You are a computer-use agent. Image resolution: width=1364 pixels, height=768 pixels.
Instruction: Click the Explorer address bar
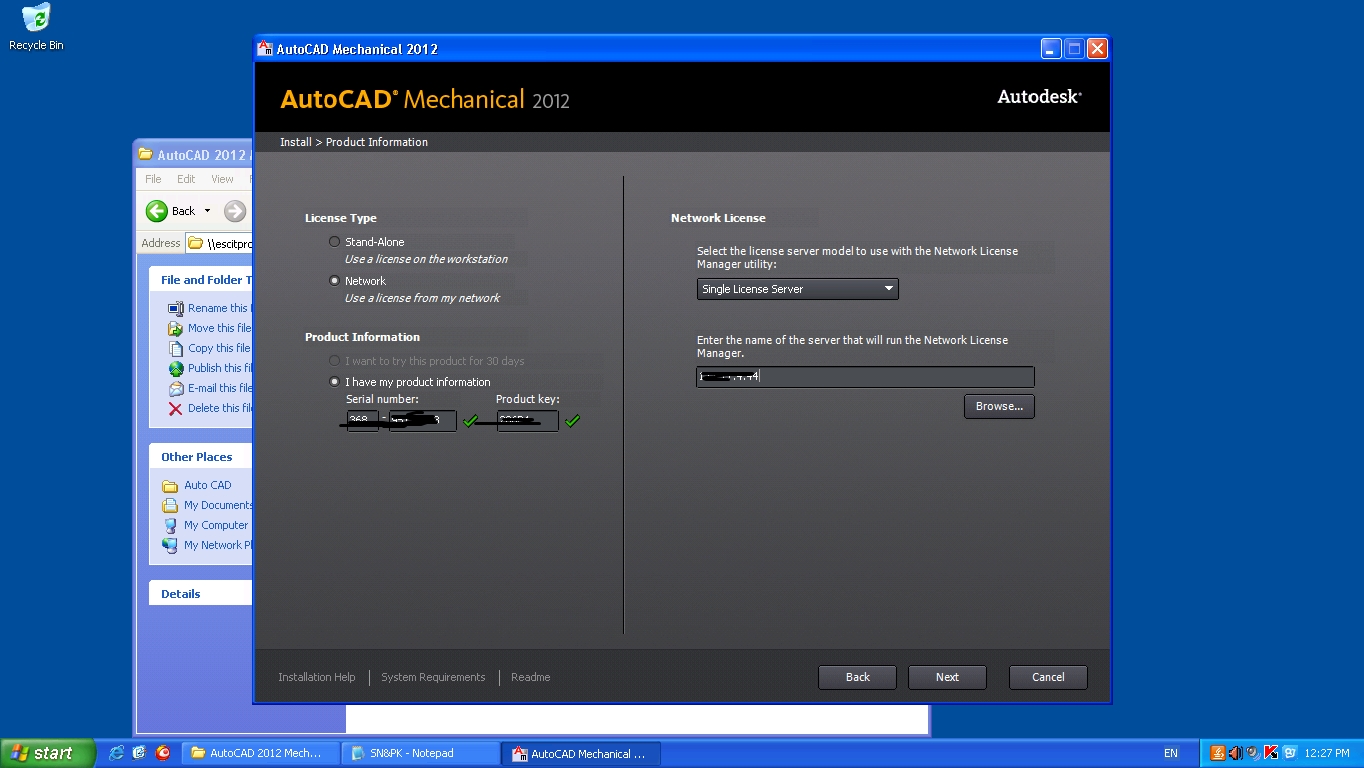(220, 243)
